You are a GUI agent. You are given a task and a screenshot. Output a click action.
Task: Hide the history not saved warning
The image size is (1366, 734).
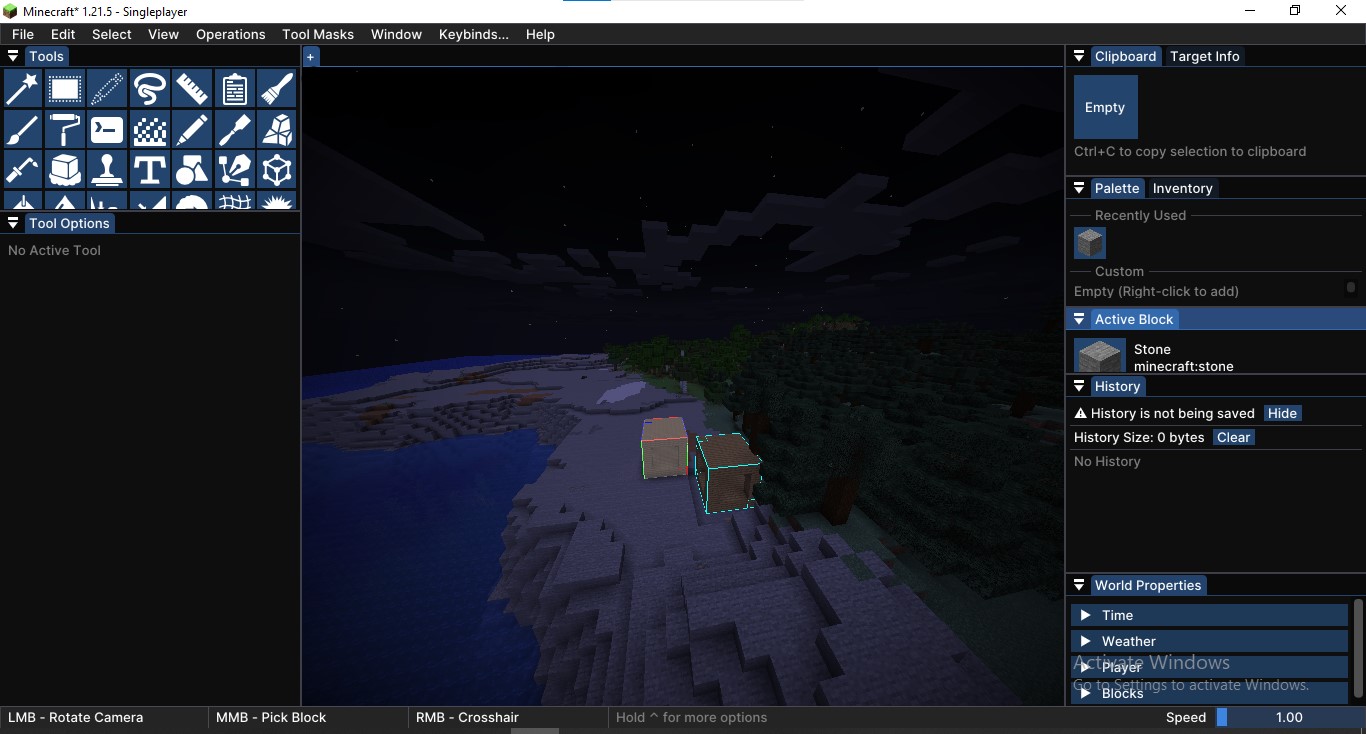1282,413
